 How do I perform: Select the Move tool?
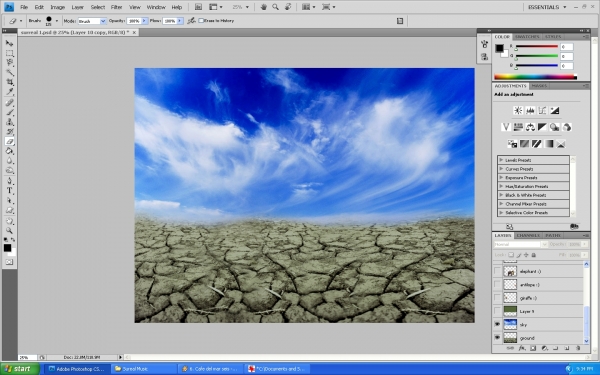tap(9, 43)
